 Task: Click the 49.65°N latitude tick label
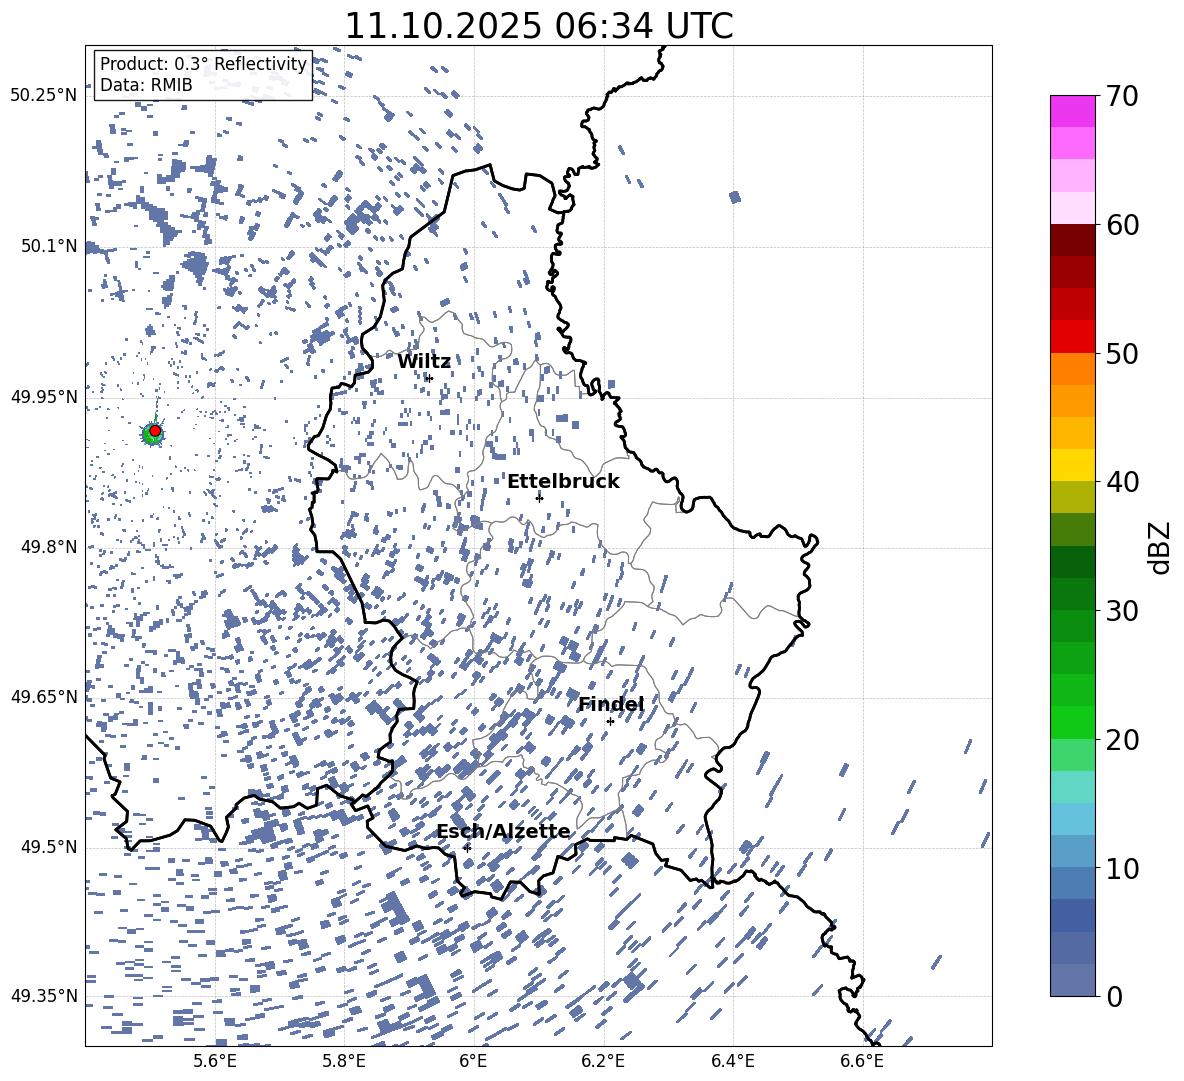click(44, 698)
